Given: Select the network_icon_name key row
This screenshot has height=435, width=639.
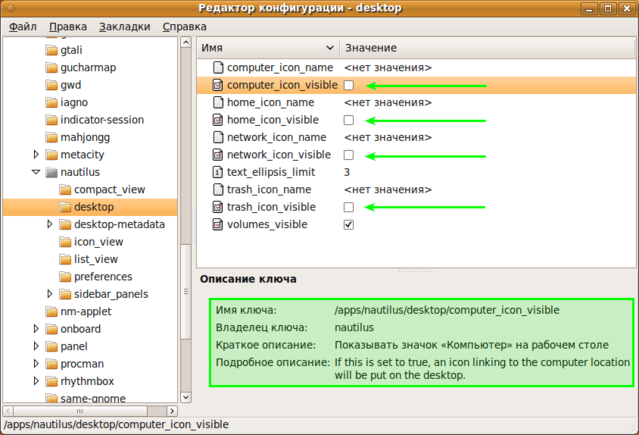Looking at the screenshot, I should pyautogui.click(x=276, y=137).
